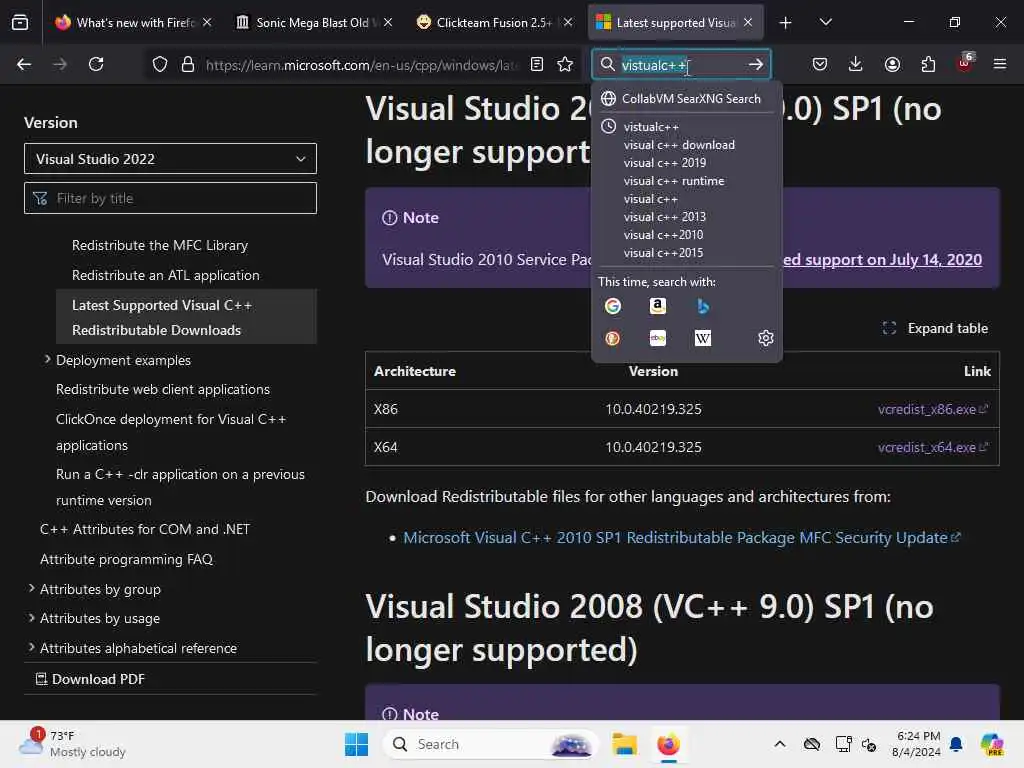Open Extensions puzzle icon
Screen dimensions: 1024x768
(928, 64)
